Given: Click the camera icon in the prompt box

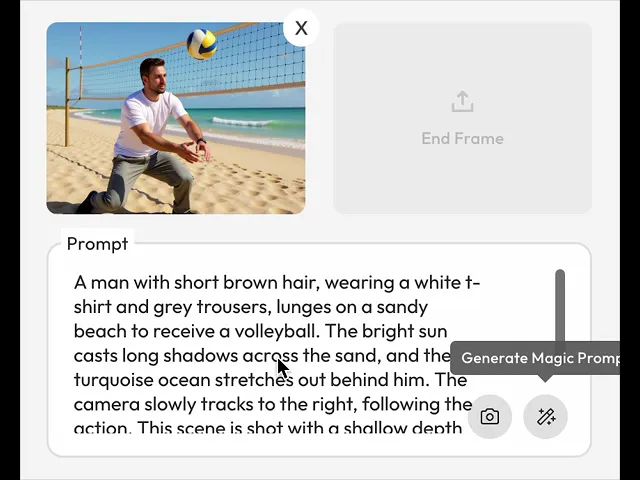Looking at the screenshot, I should pos(489,417).
